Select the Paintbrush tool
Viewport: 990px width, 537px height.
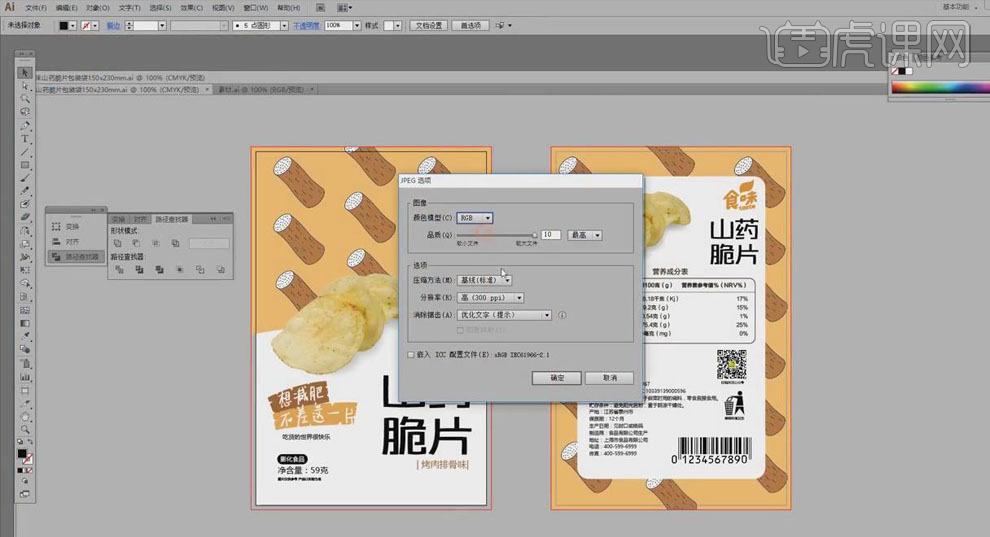[x=25, y=179]
